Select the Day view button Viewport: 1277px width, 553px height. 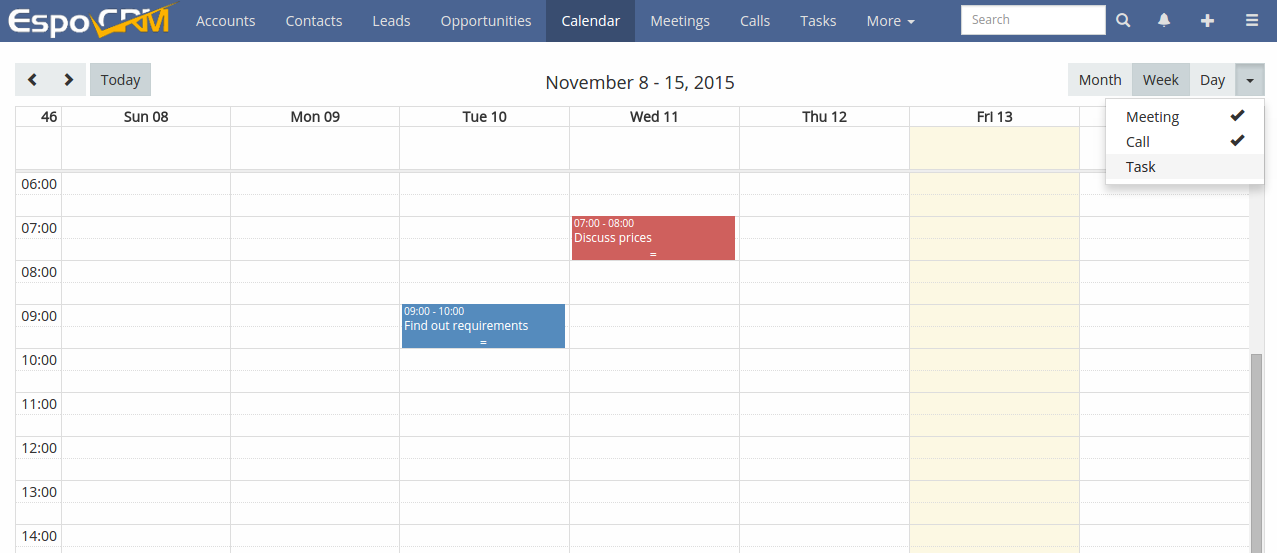1212,80
